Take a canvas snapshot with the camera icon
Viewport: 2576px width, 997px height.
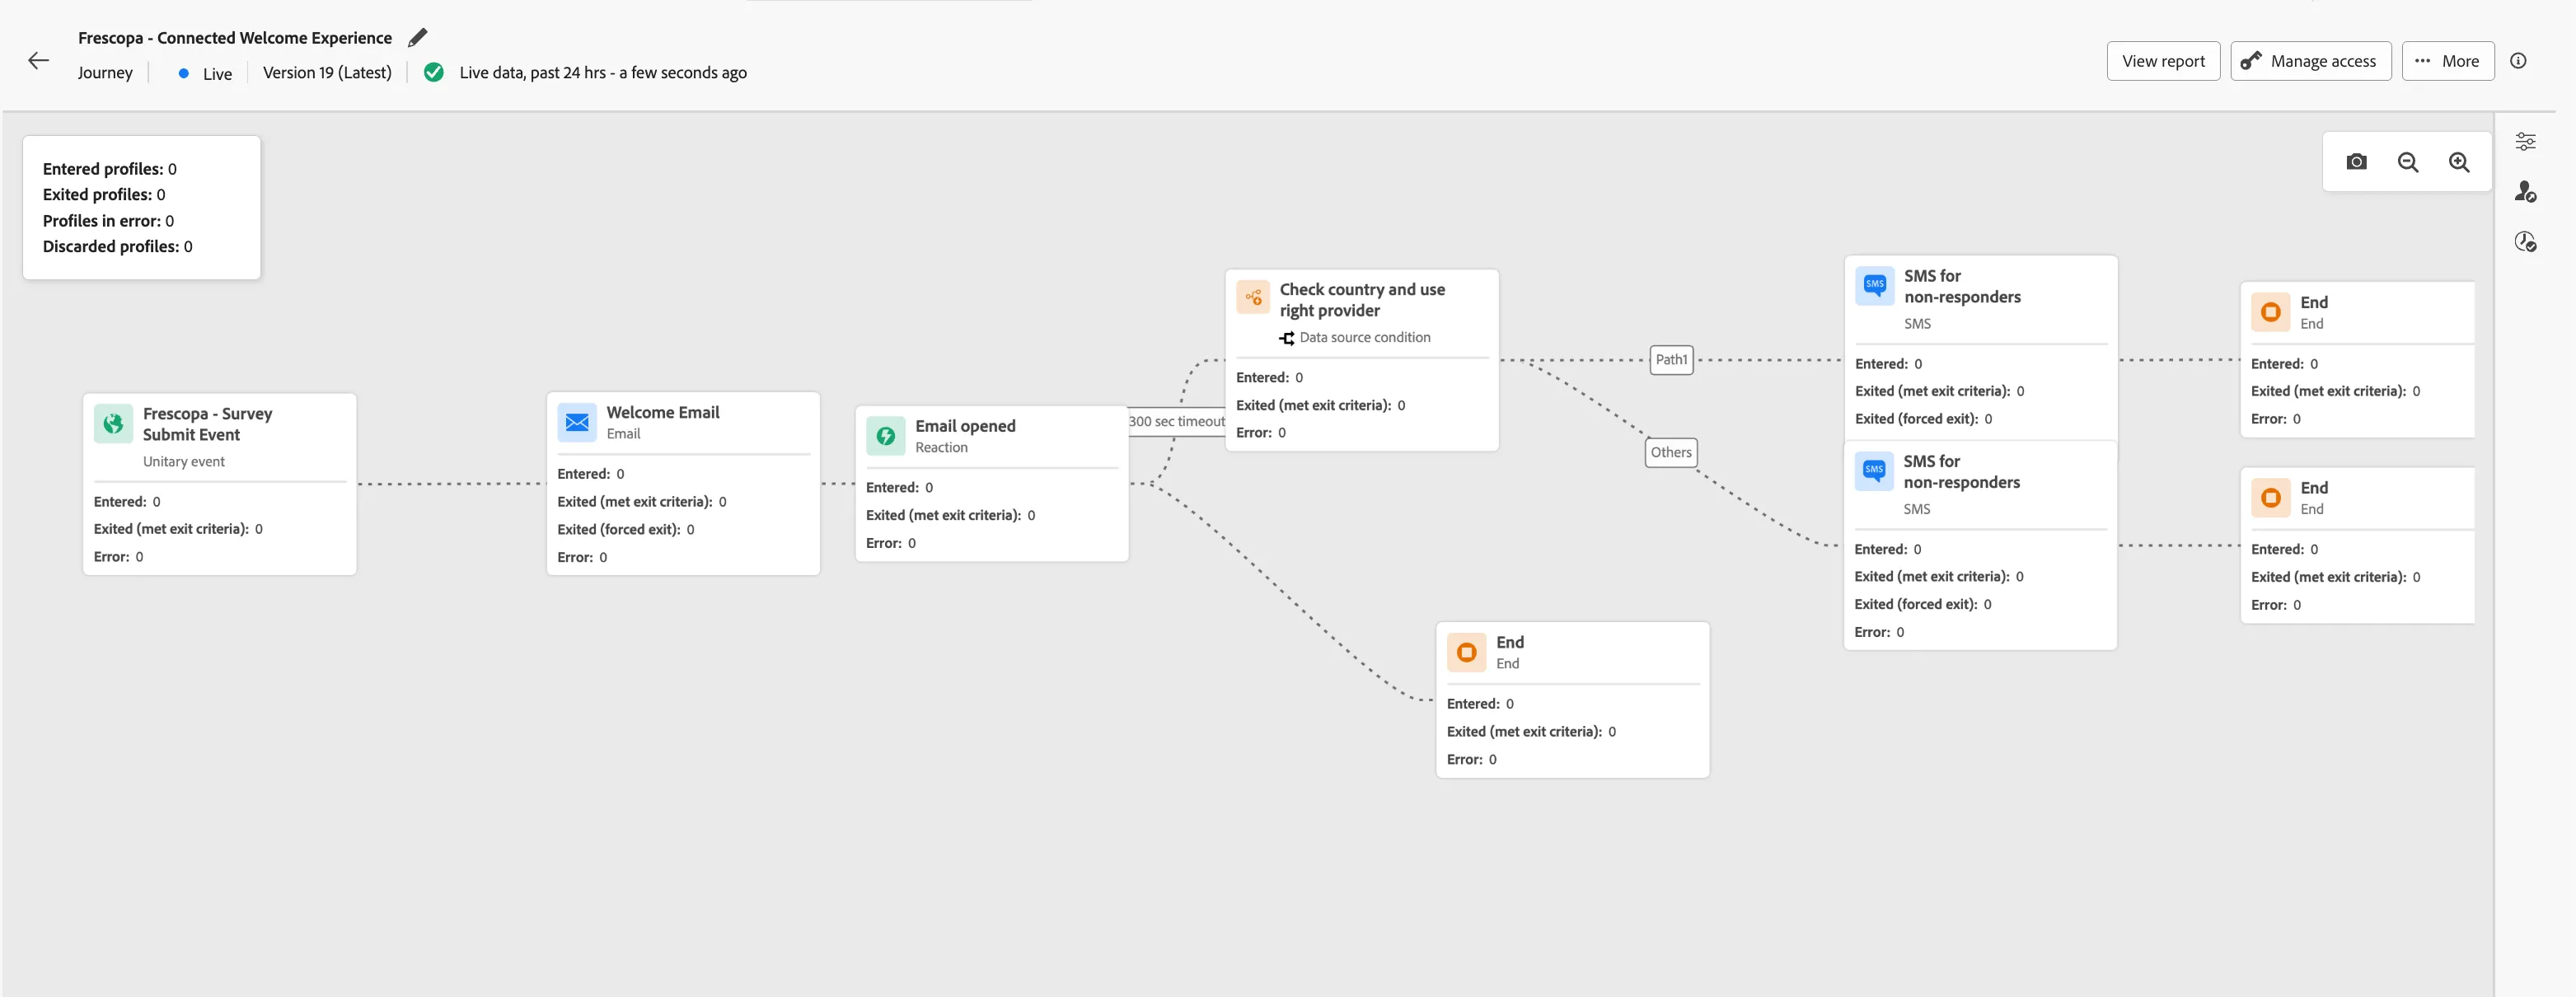point(2356,162)
